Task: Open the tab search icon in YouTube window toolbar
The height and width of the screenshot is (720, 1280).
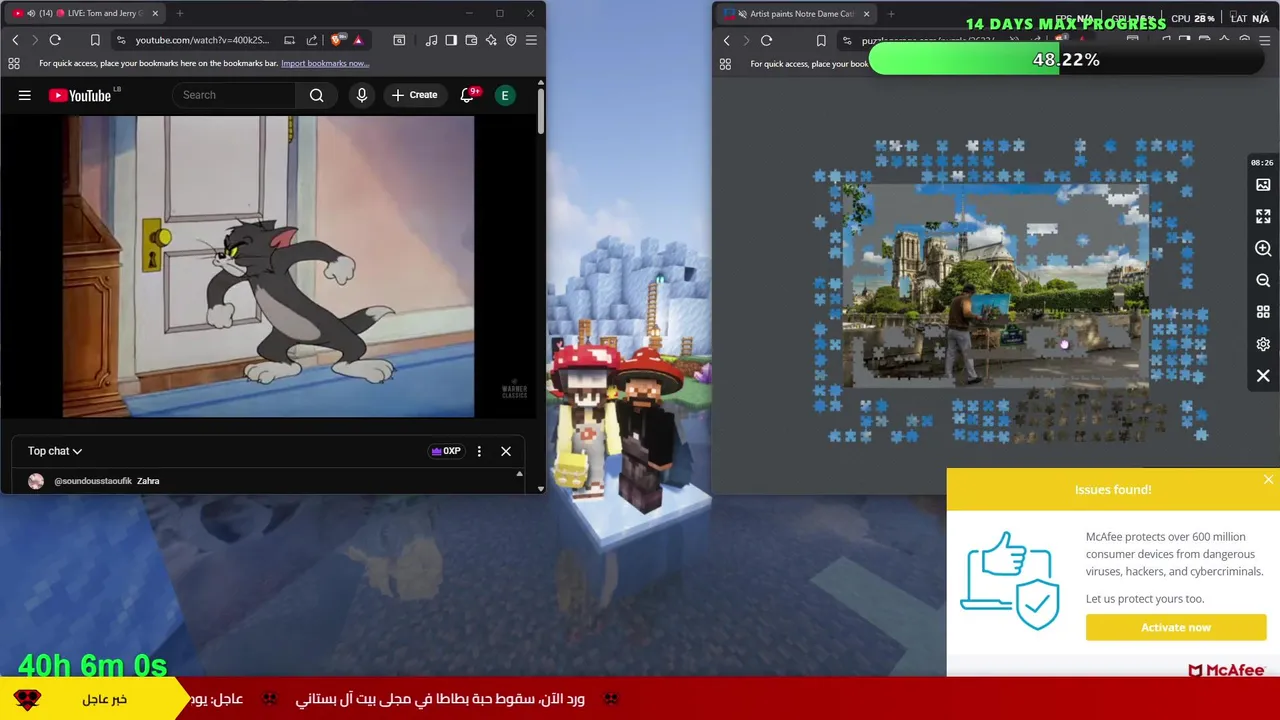Action: click(399, 40)
